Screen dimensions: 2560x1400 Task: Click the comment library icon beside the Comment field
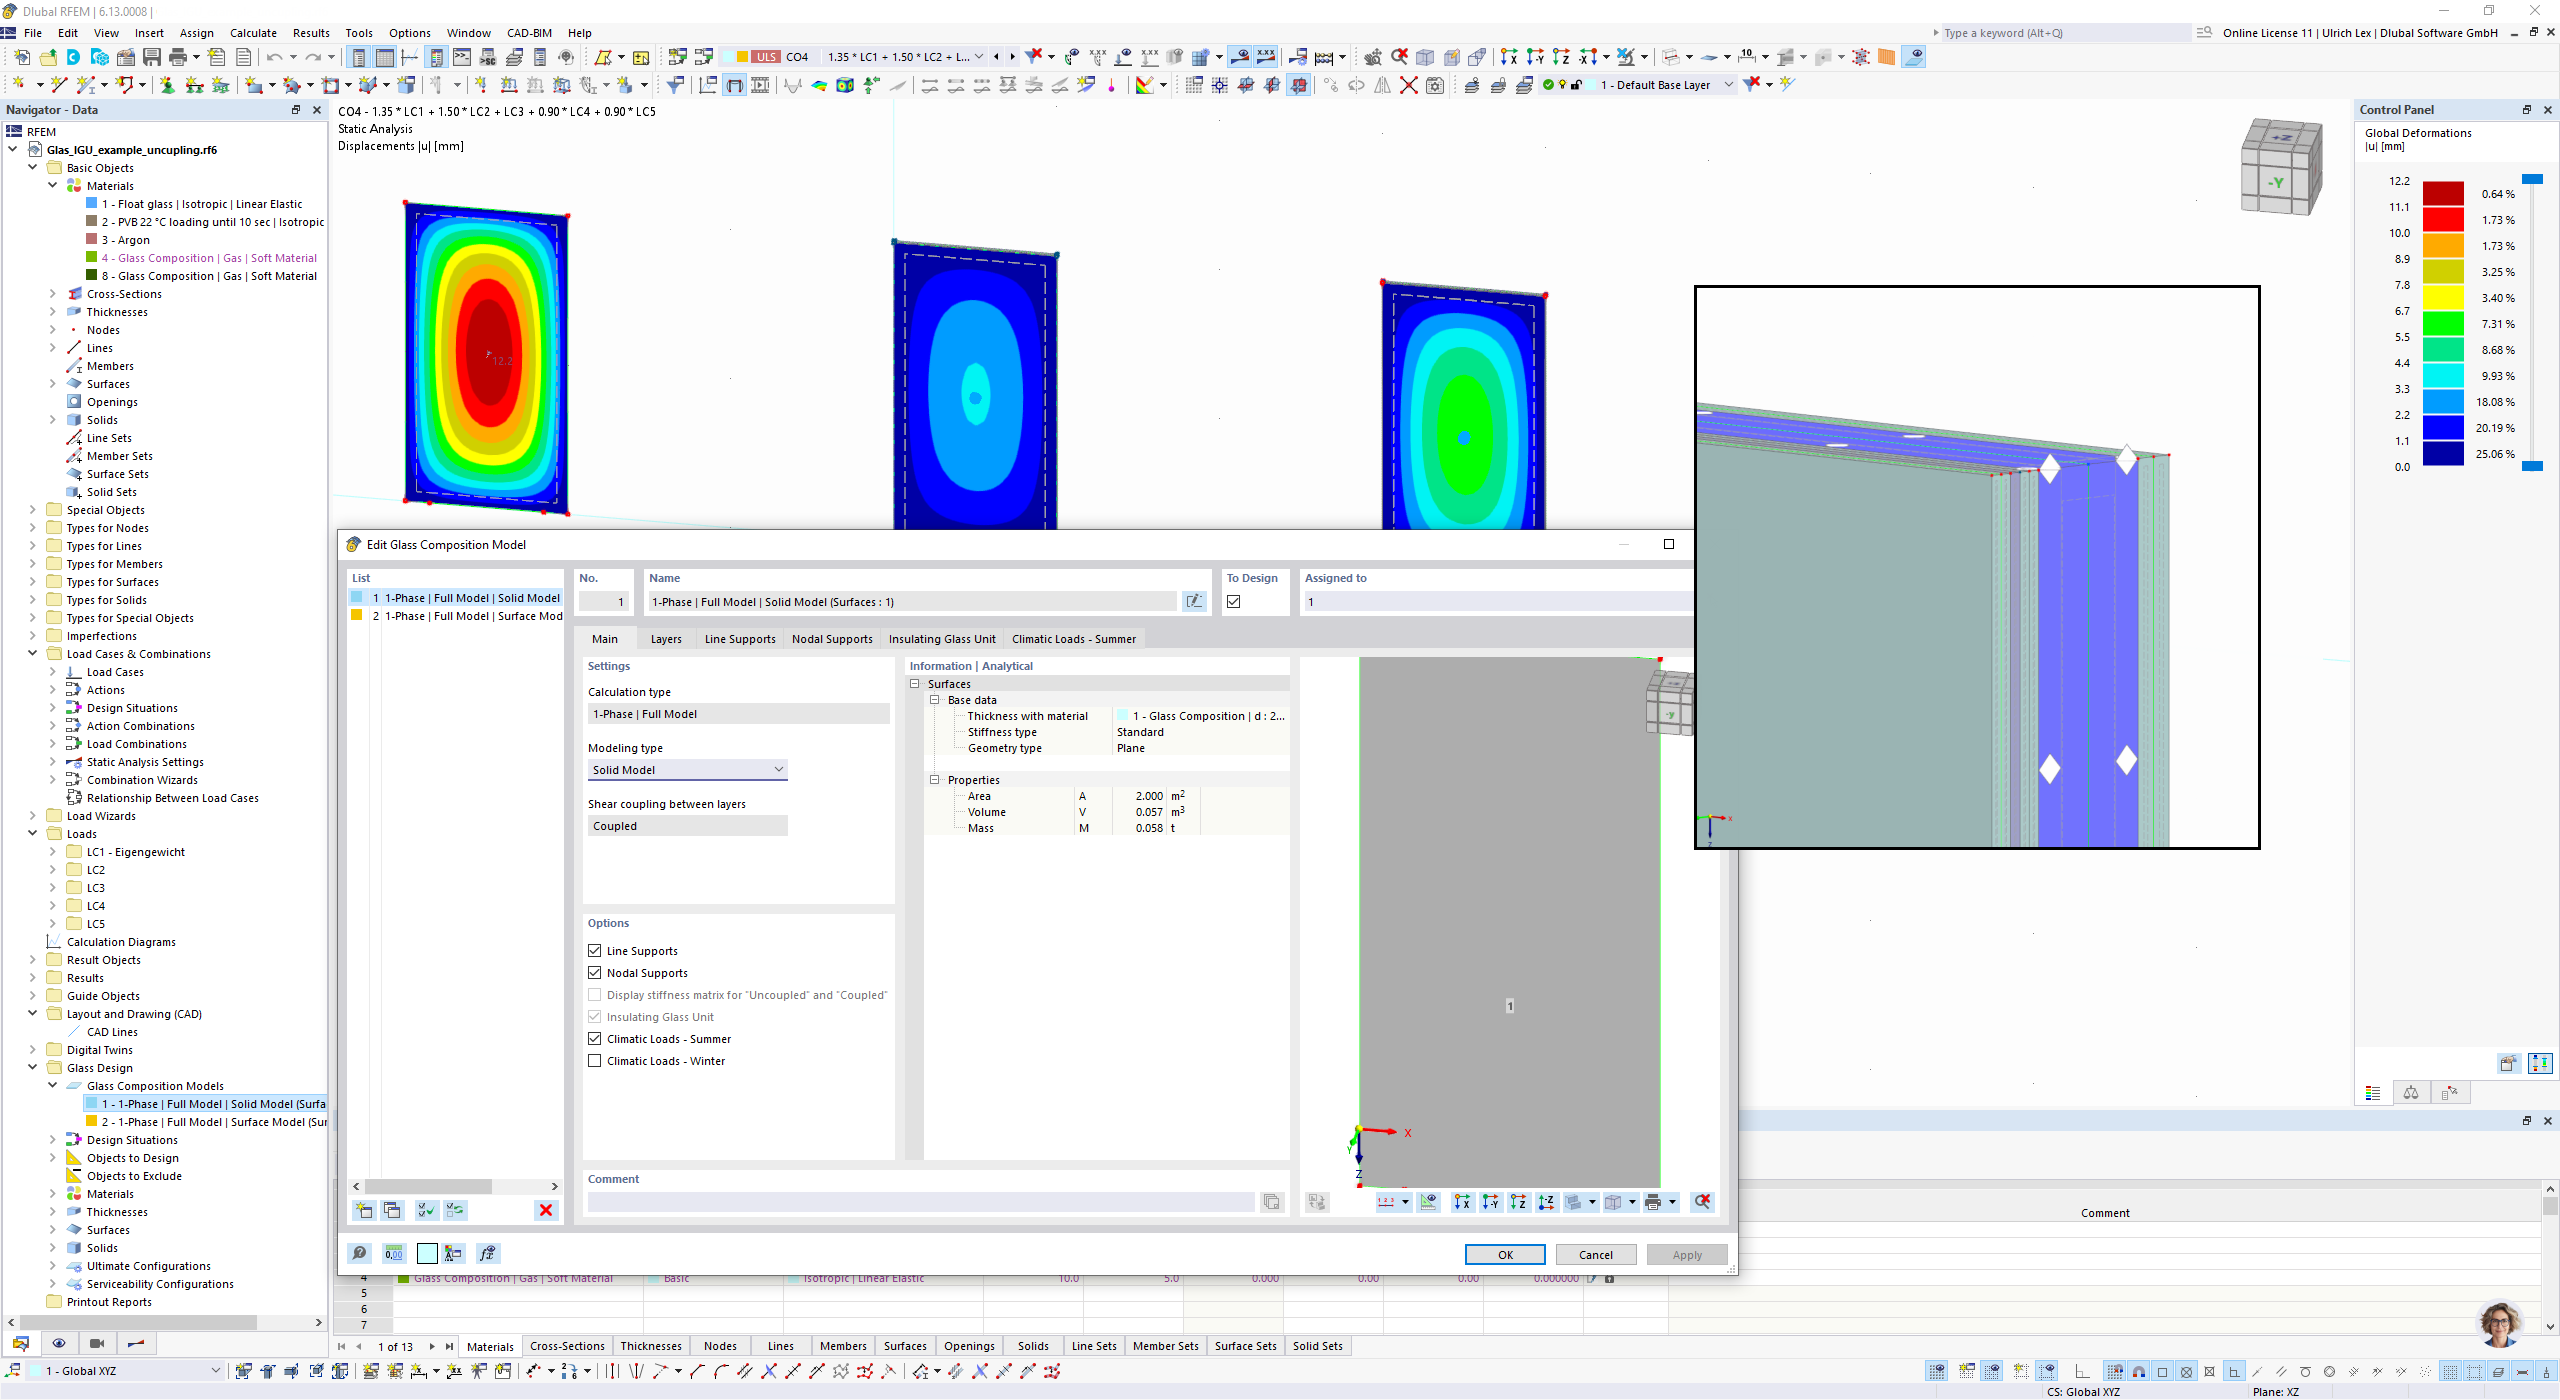pyautogui.click(x=1271, y=1202)
